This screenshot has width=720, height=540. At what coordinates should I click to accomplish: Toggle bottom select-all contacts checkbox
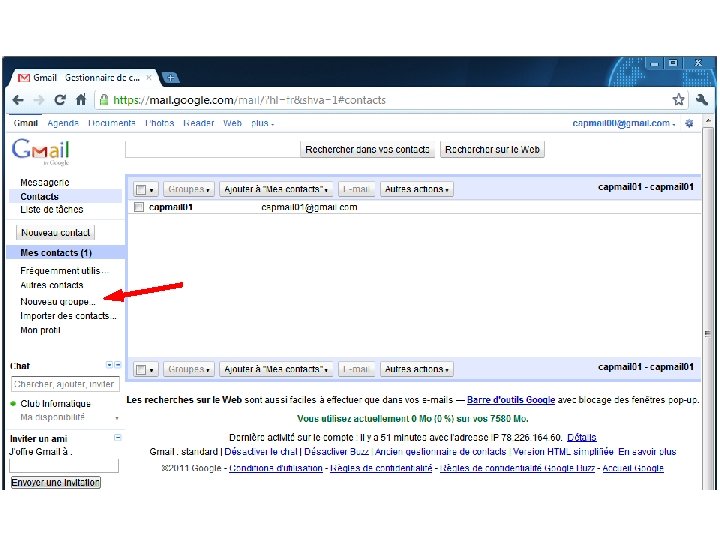[141, 369]
